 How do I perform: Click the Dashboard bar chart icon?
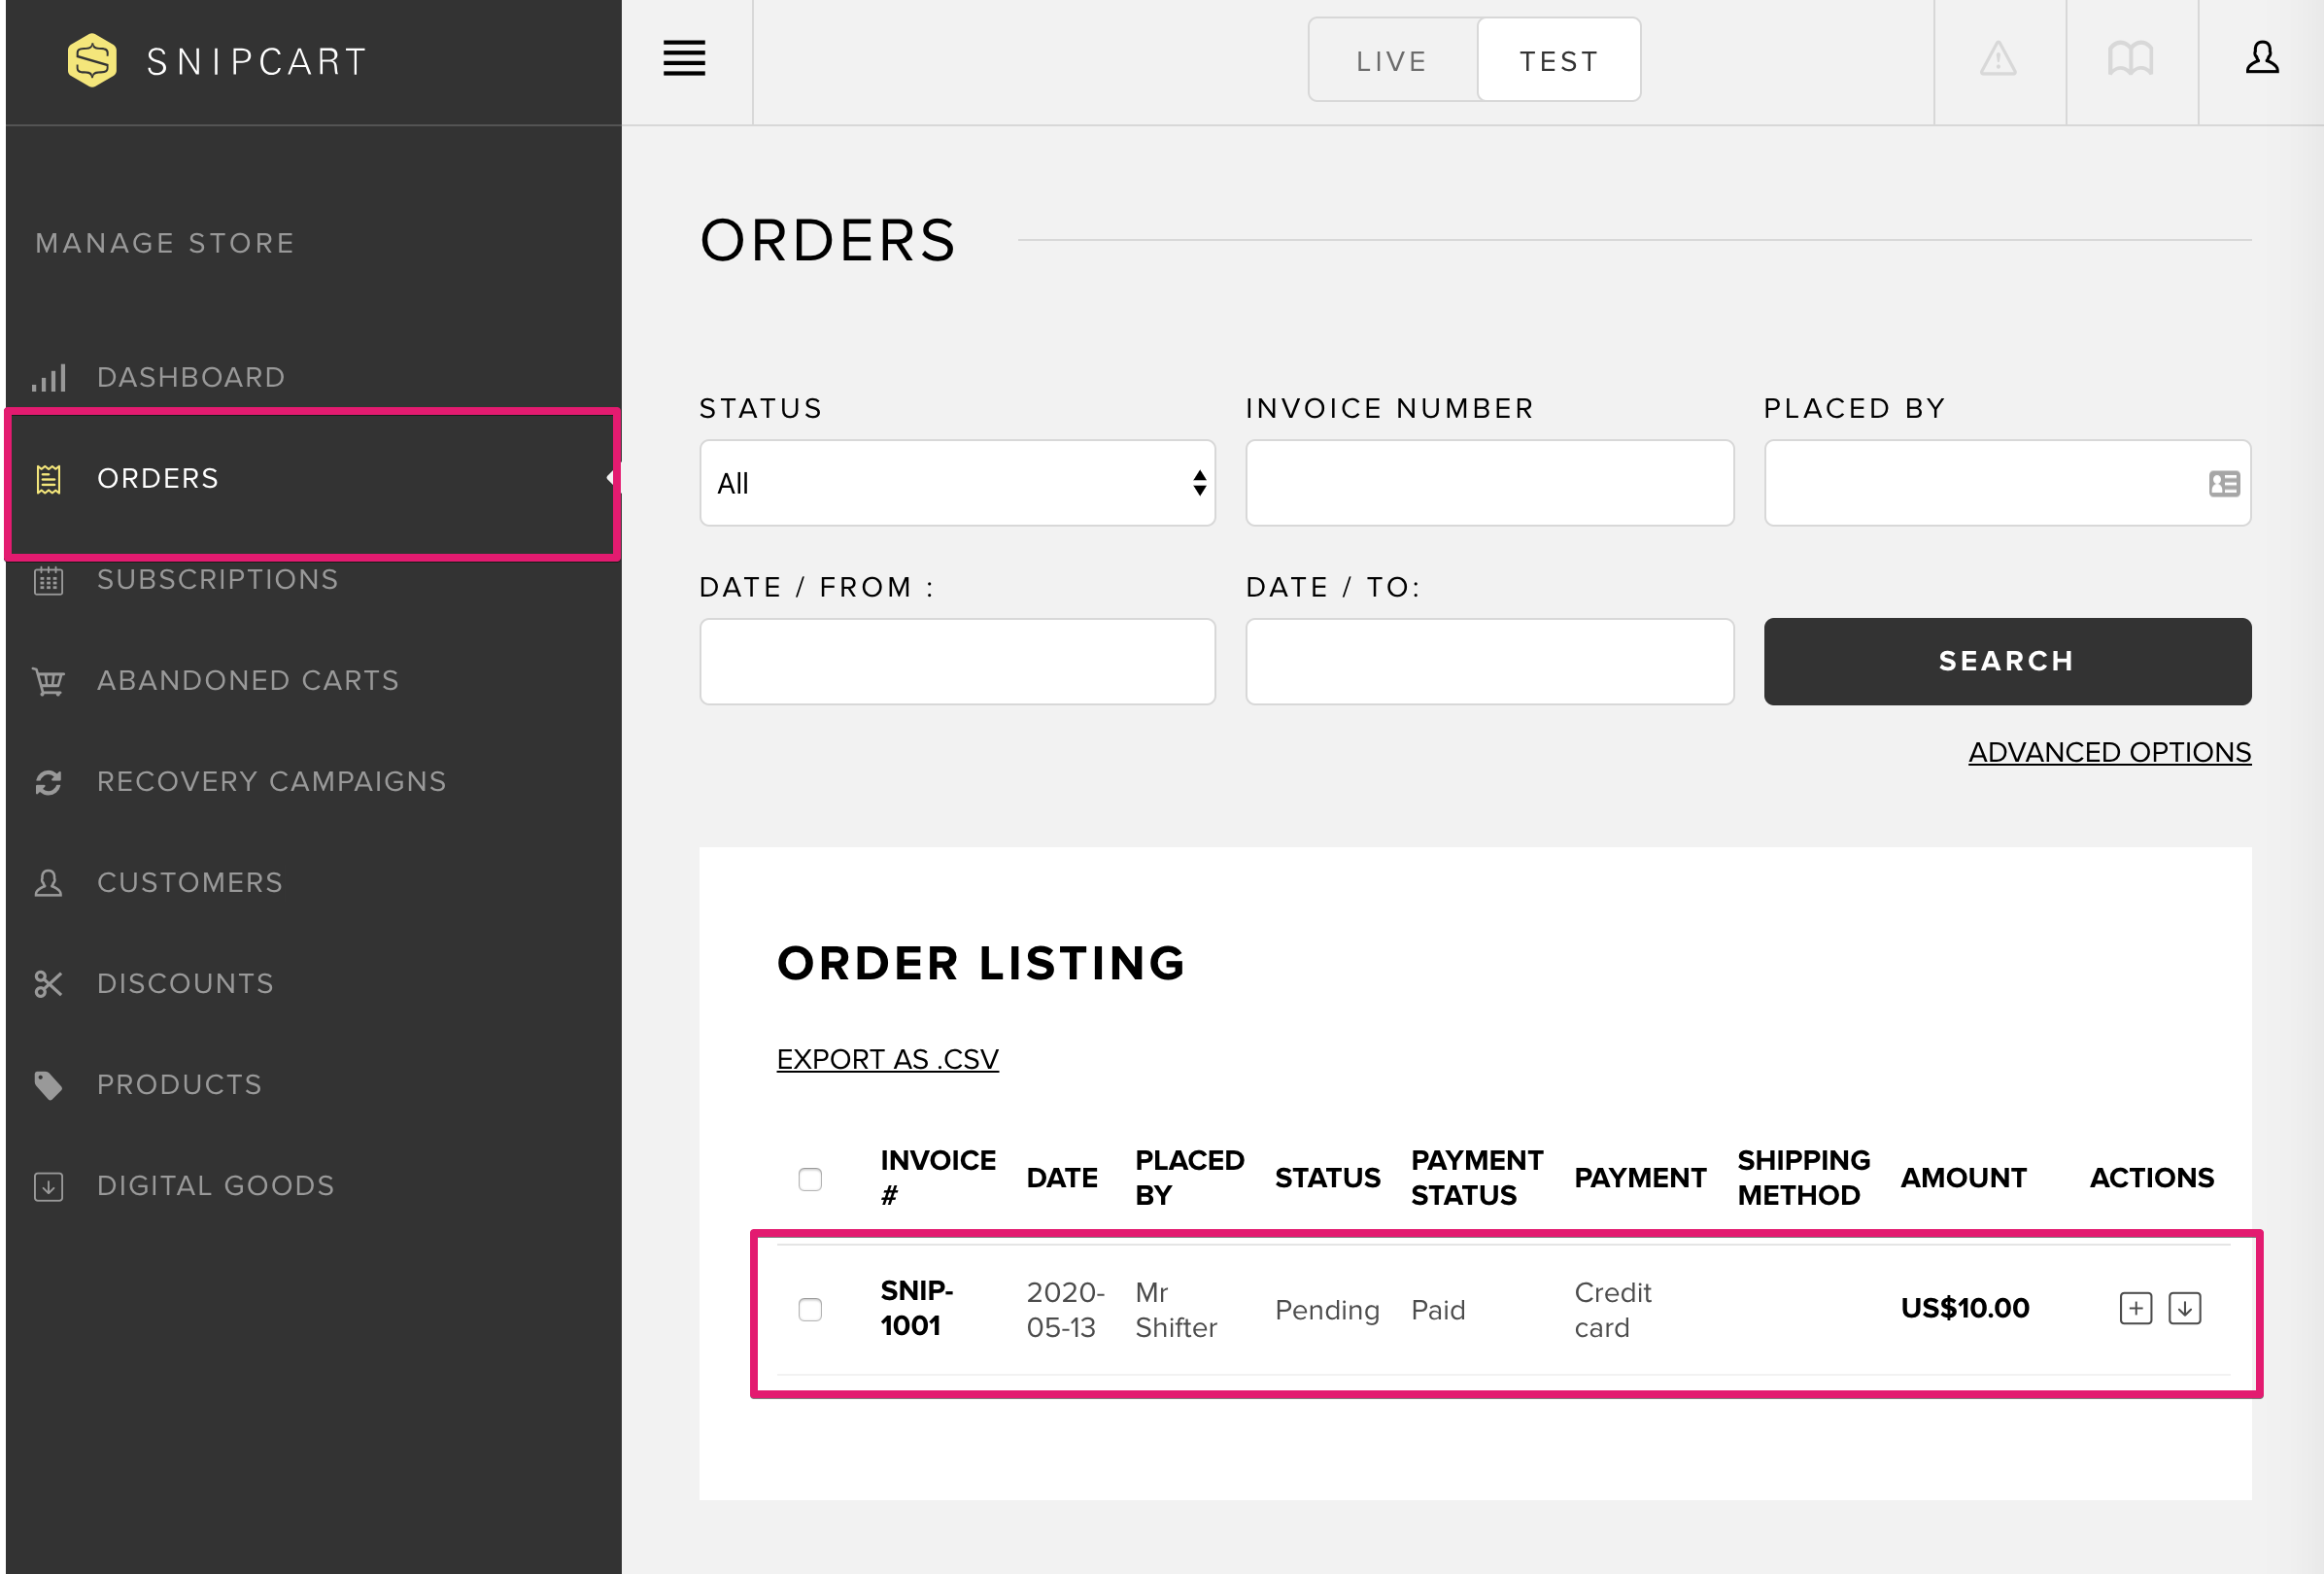coord(49,377)
